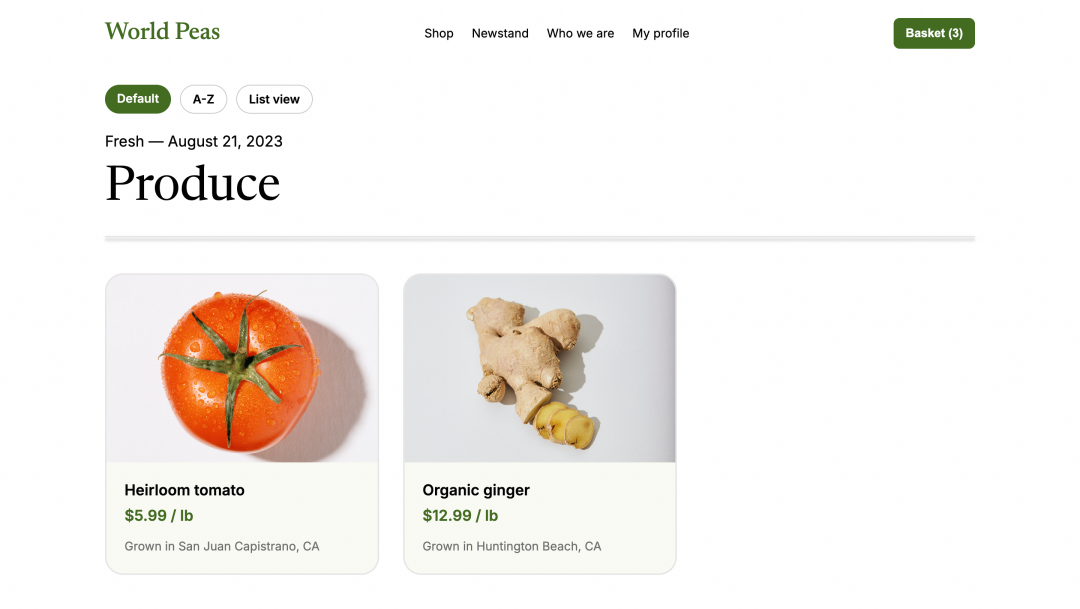Image resolution: width=1080 pixels, height=609 pixels.
Task: Open the Organic ginger product title
Action: 476,490
